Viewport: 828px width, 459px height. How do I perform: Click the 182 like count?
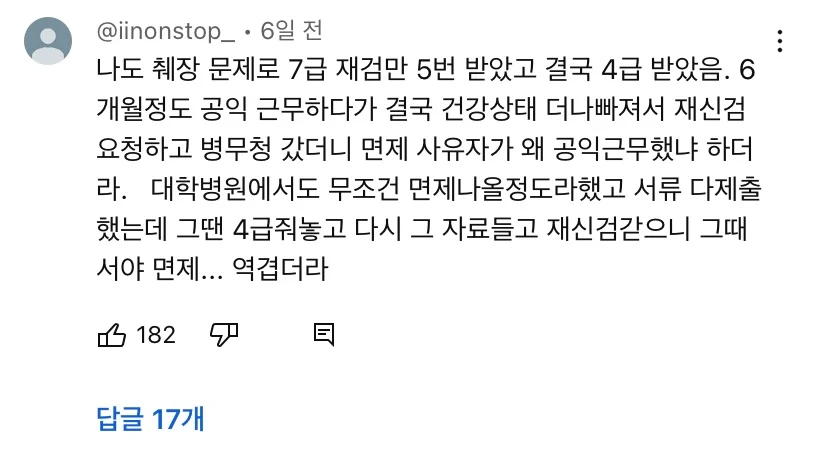click(155, 335)
